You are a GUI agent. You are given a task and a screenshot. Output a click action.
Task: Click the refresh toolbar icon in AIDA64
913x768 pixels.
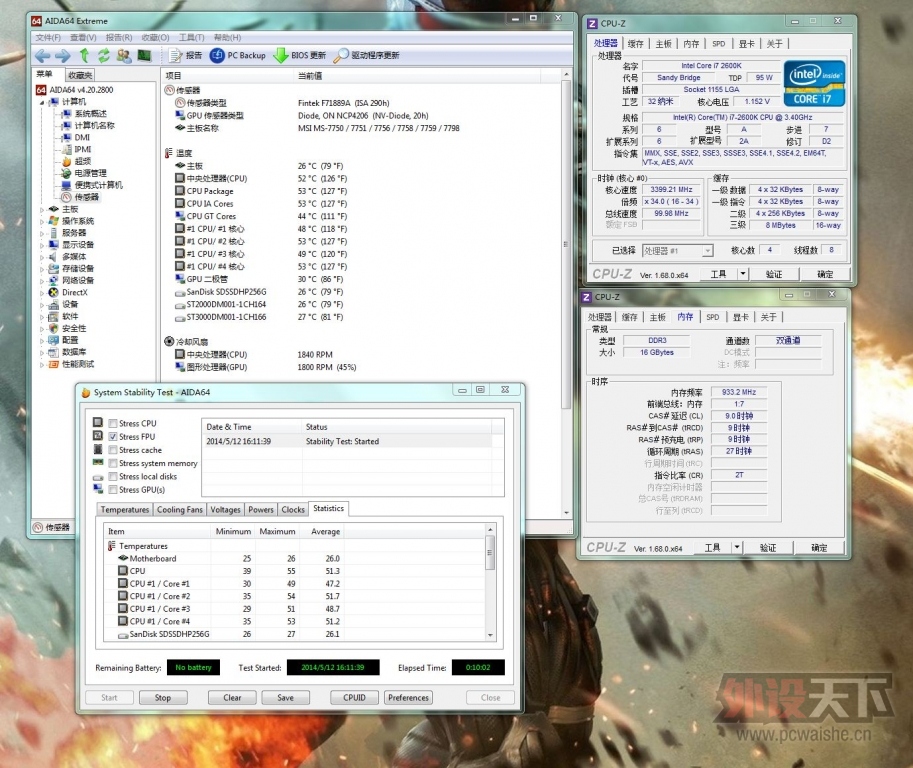(x=104, y=55)
